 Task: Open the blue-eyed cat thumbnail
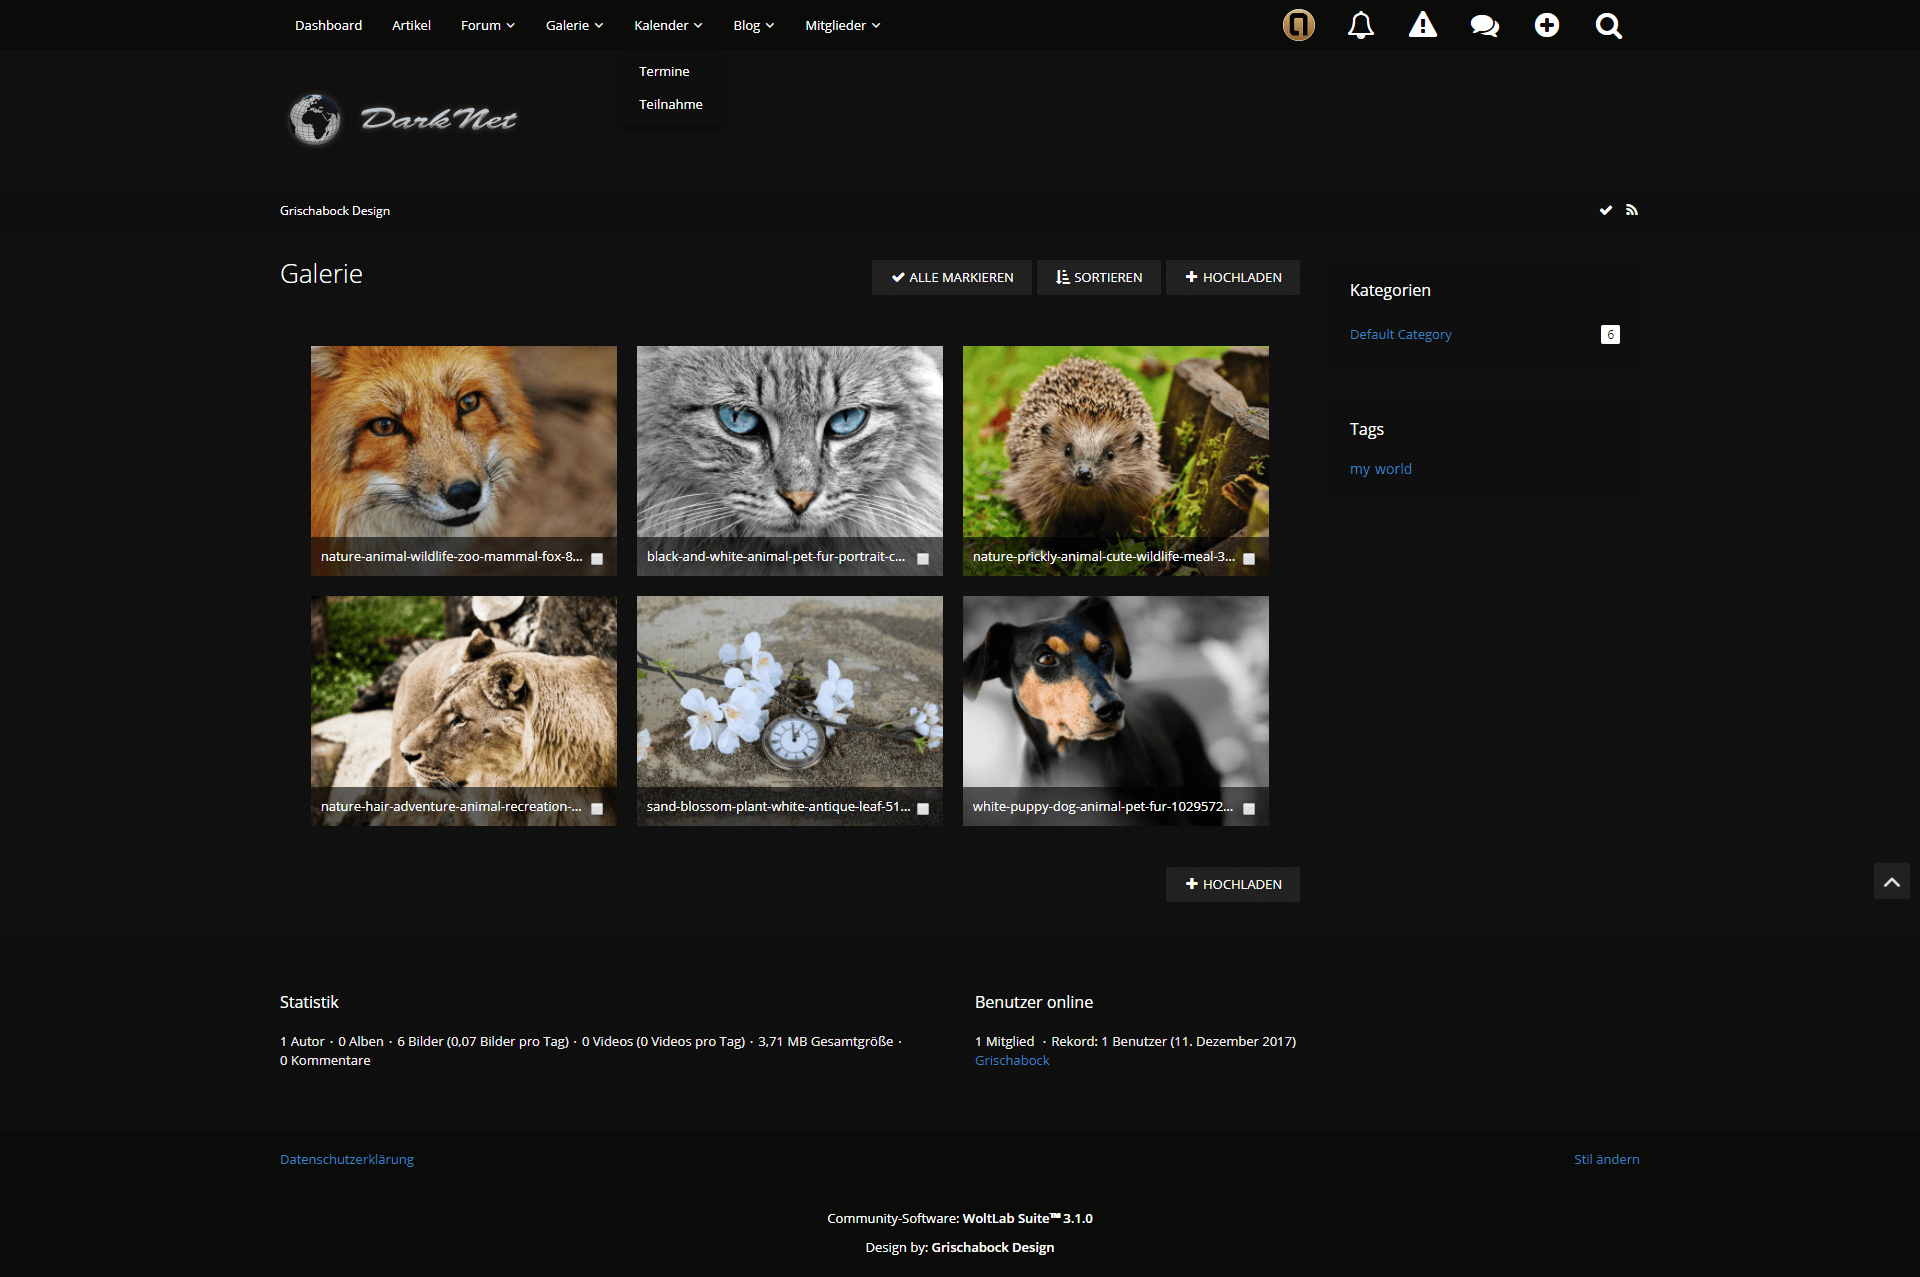(789, 442)
